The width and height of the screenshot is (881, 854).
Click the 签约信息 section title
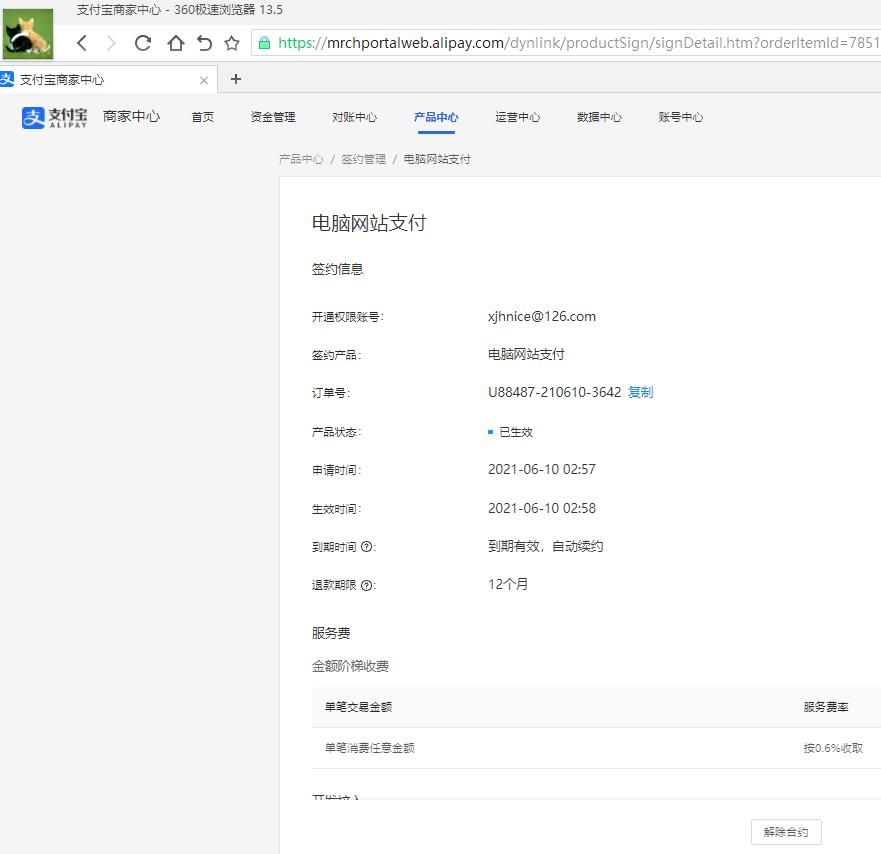337,269
